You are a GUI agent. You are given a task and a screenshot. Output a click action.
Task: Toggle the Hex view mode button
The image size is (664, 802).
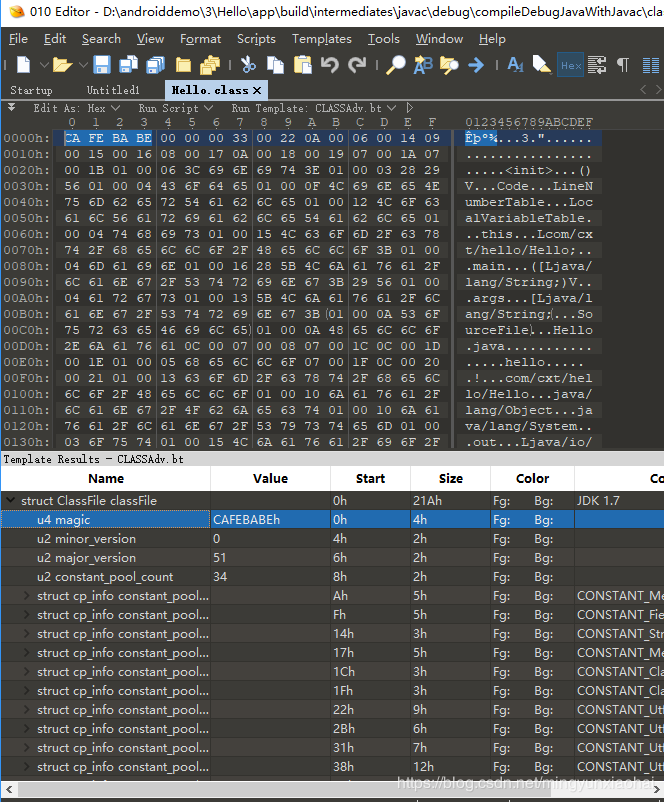click(x=570, y=65)
